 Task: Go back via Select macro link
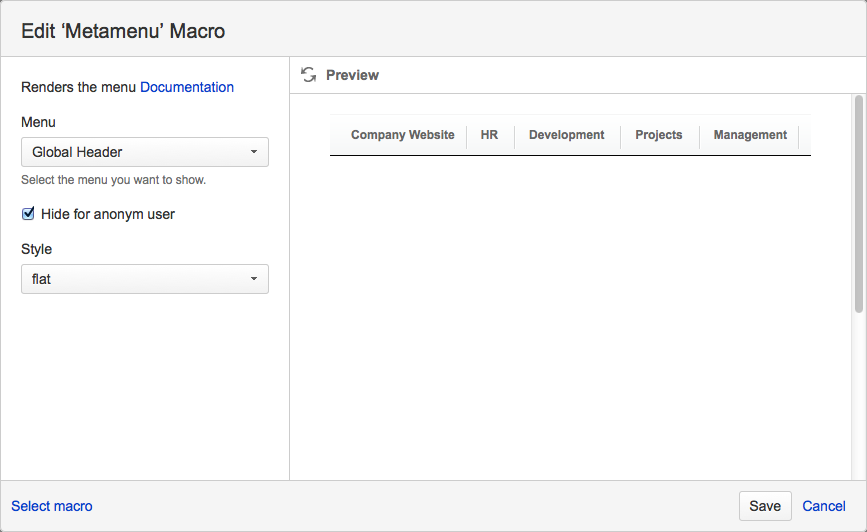pos(52,506)
